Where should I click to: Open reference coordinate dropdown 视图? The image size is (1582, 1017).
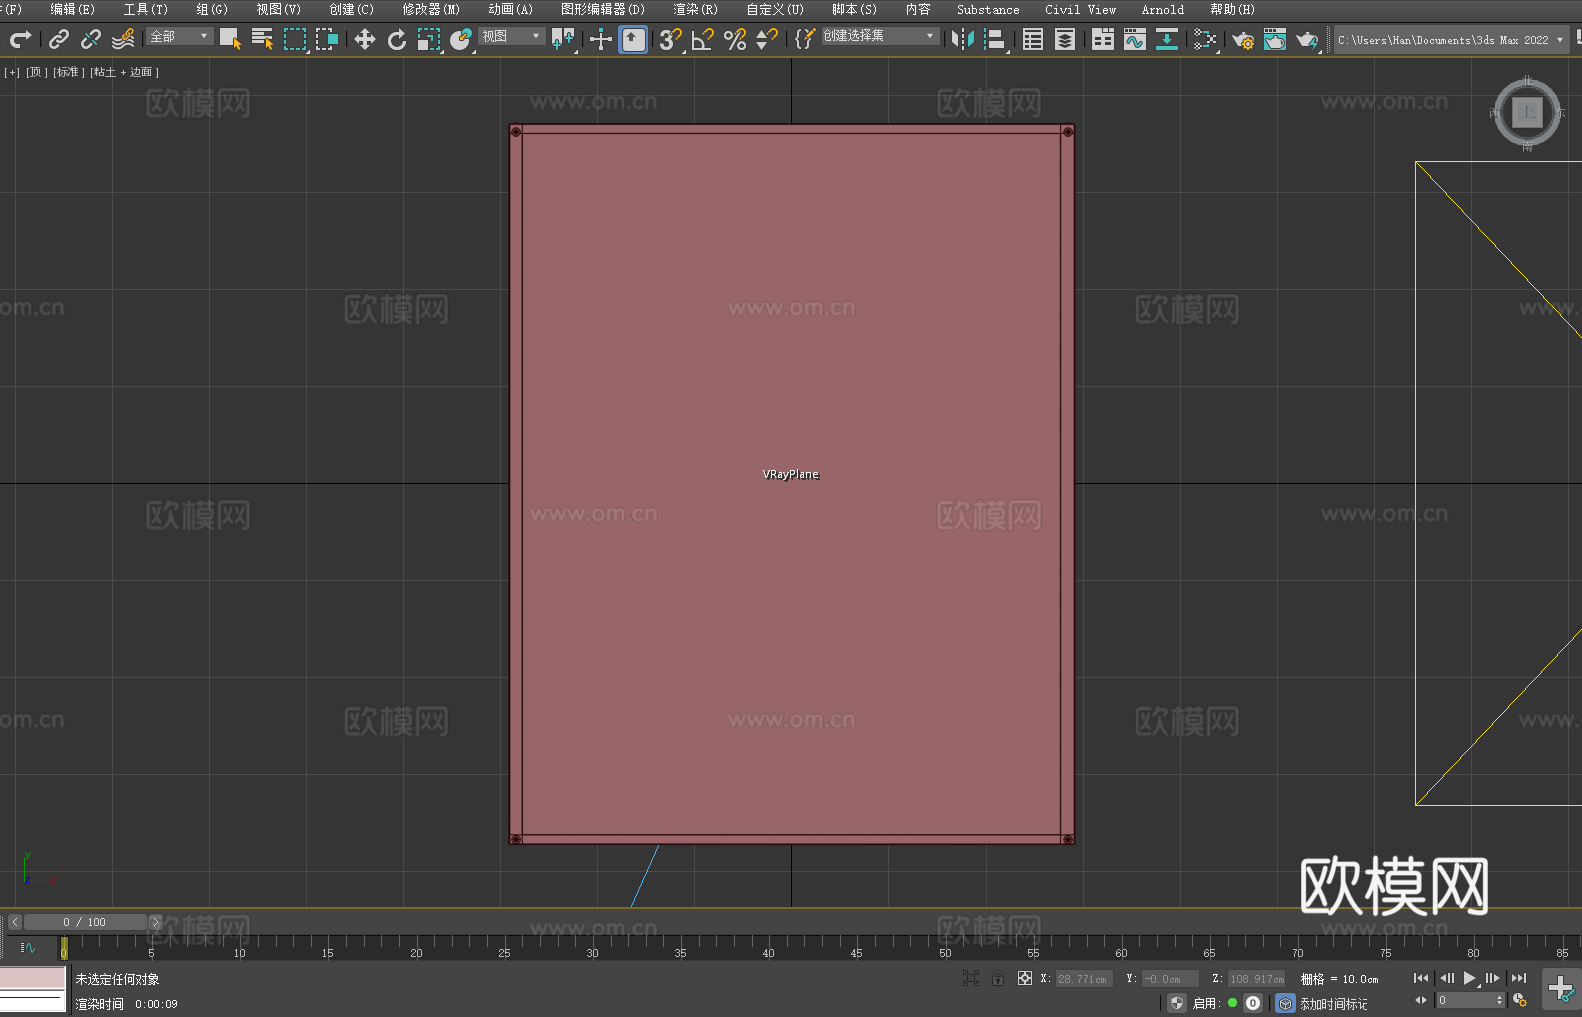(x=511, y=36)
